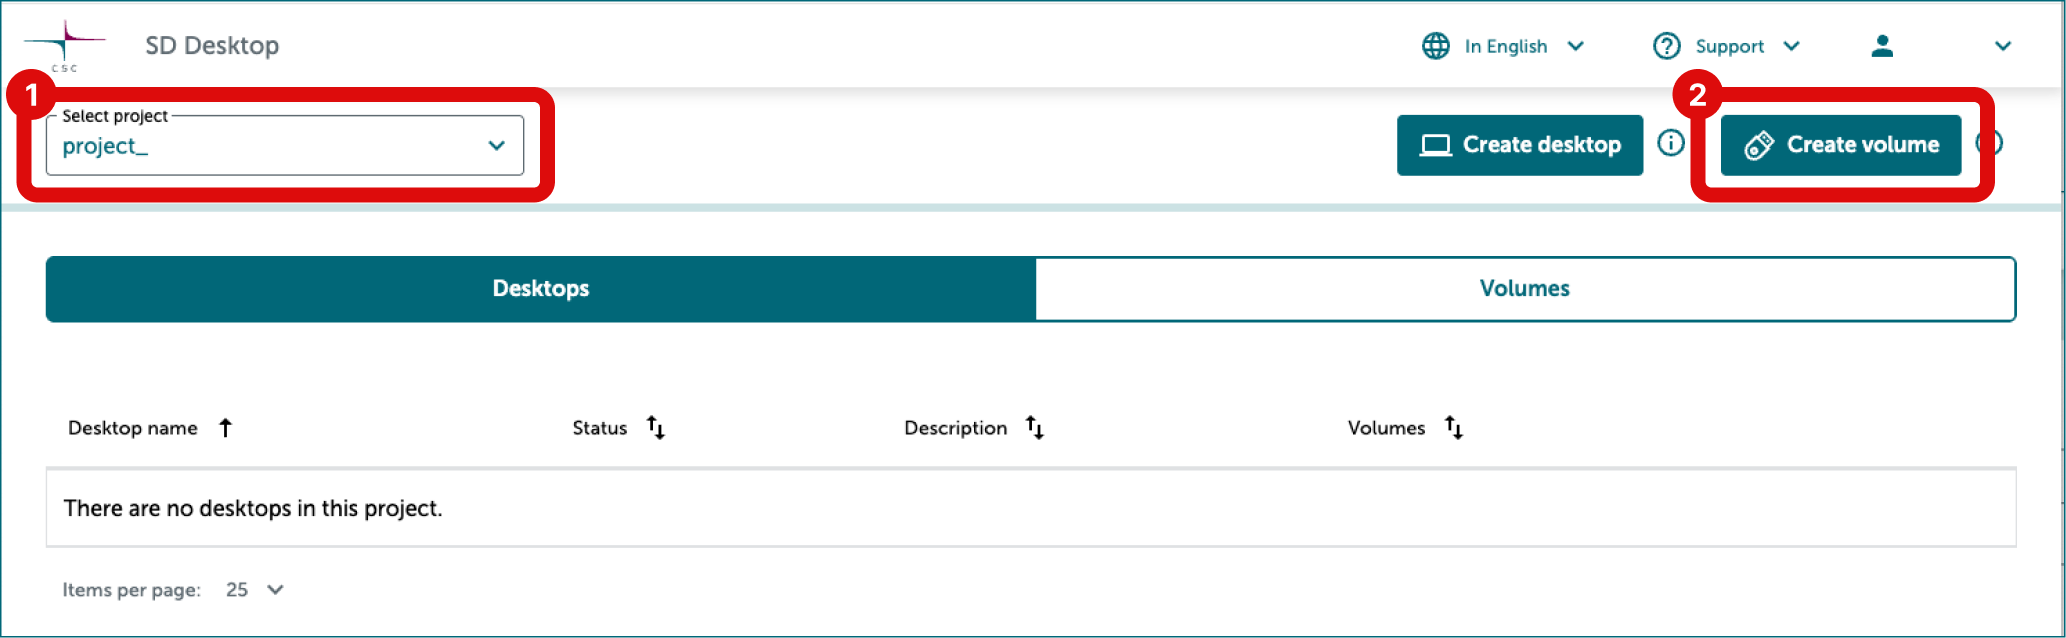Sort table by Description column arrows

tap(1035, 428)
